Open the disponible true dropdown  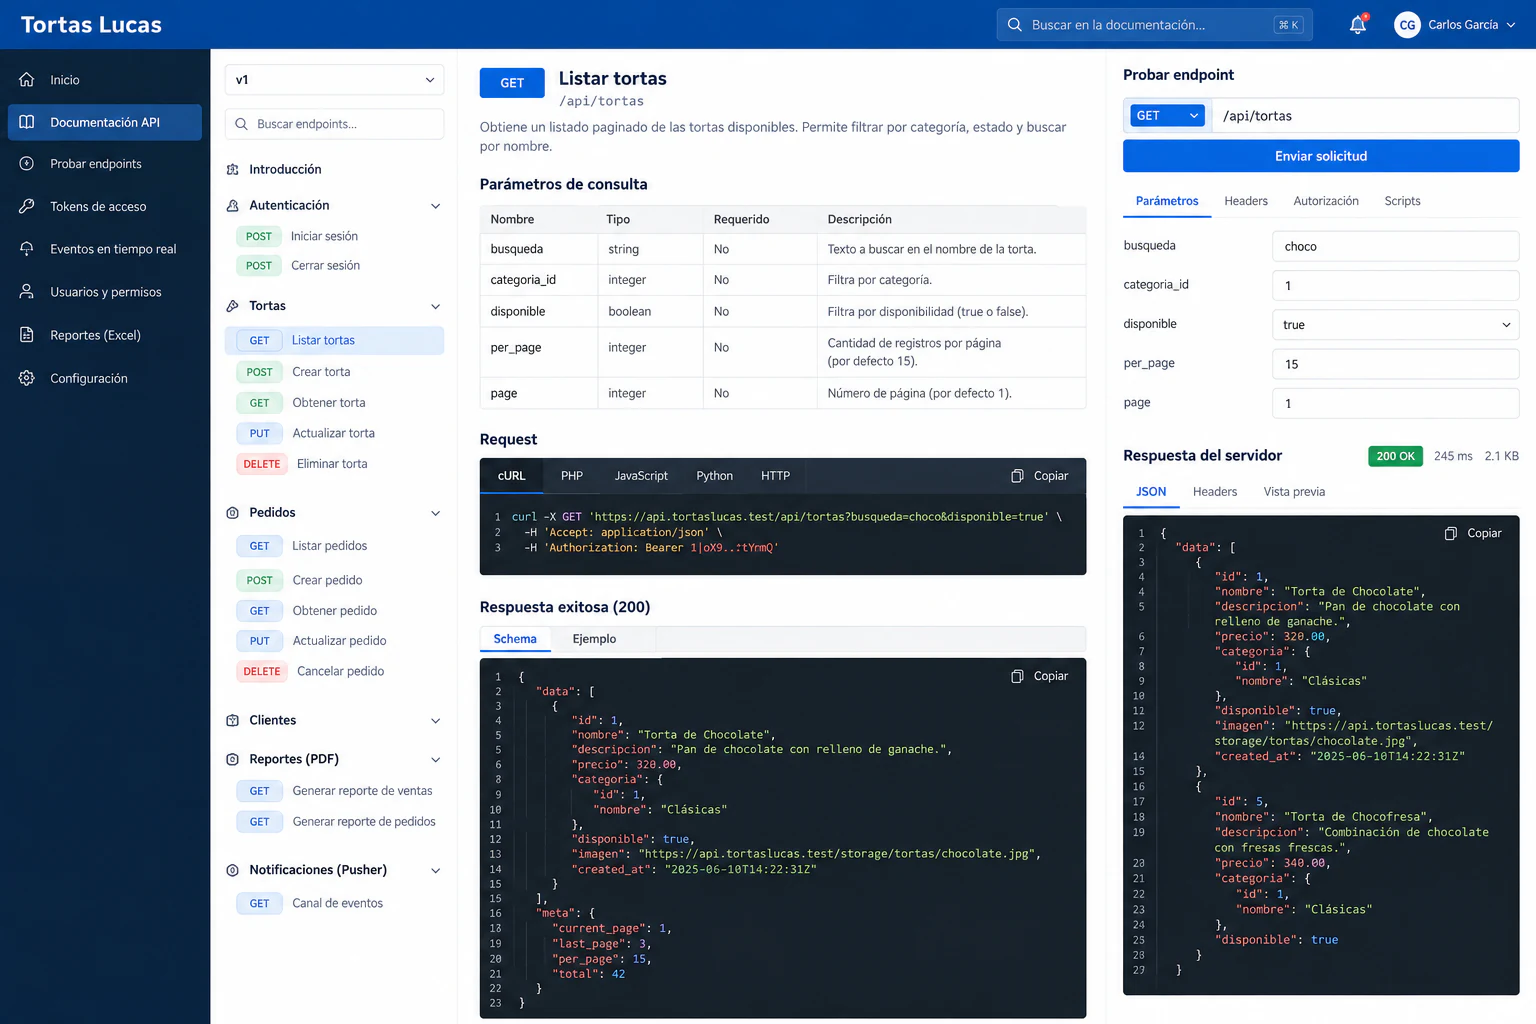click(1395, 324)
